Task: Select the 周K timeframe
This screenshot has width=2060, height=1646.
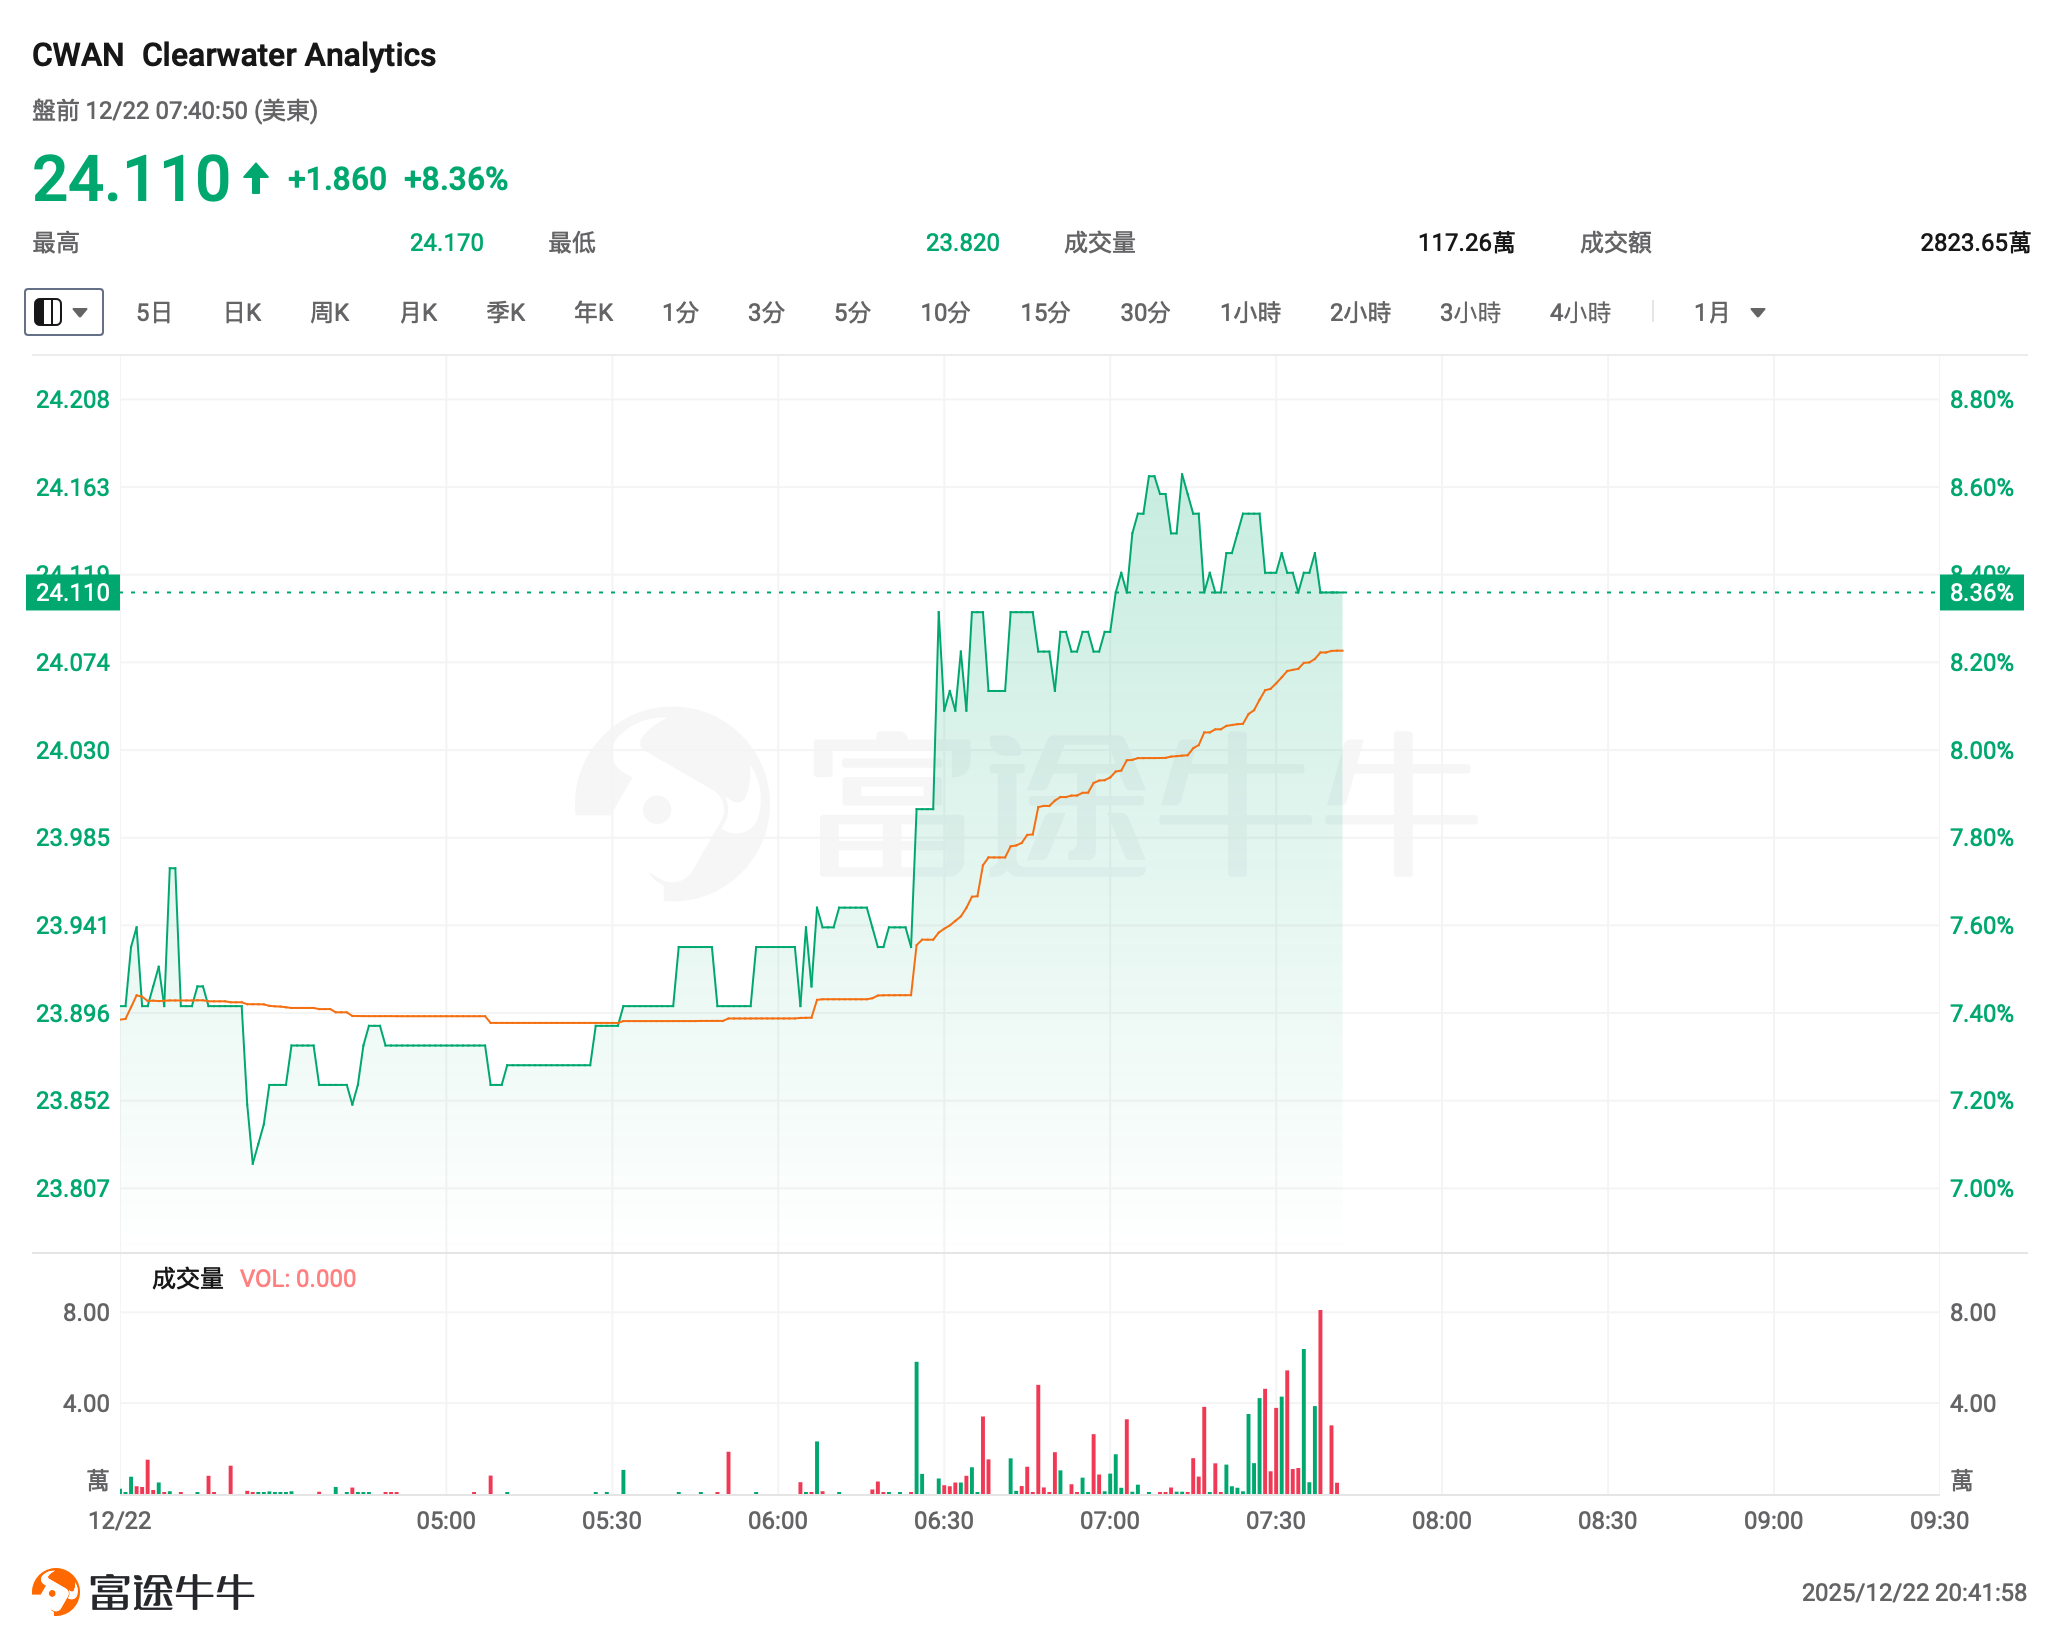Action: [x=330, y=313]
